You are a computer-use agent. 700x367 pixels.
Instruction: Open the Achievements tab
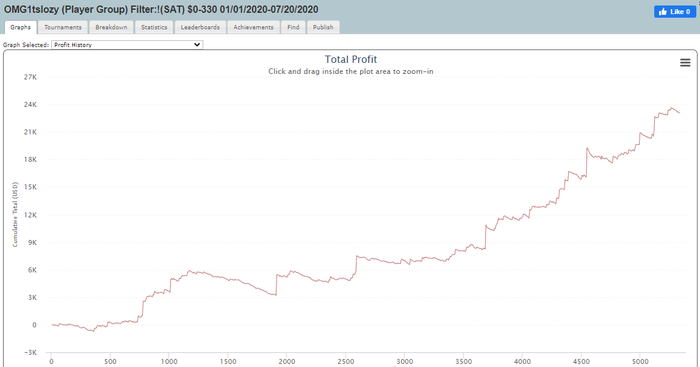click(253, 27)
